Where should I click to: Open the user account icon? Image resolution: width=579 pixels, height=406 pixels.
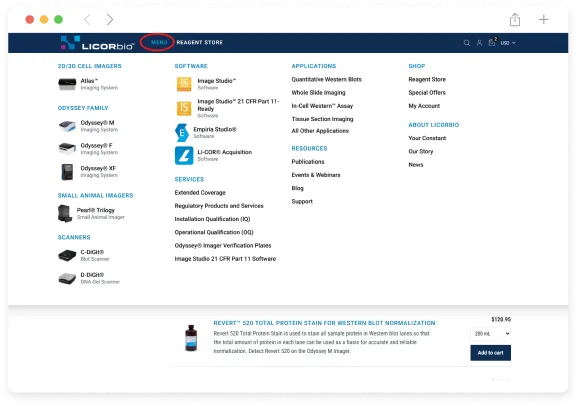point(479,43)
